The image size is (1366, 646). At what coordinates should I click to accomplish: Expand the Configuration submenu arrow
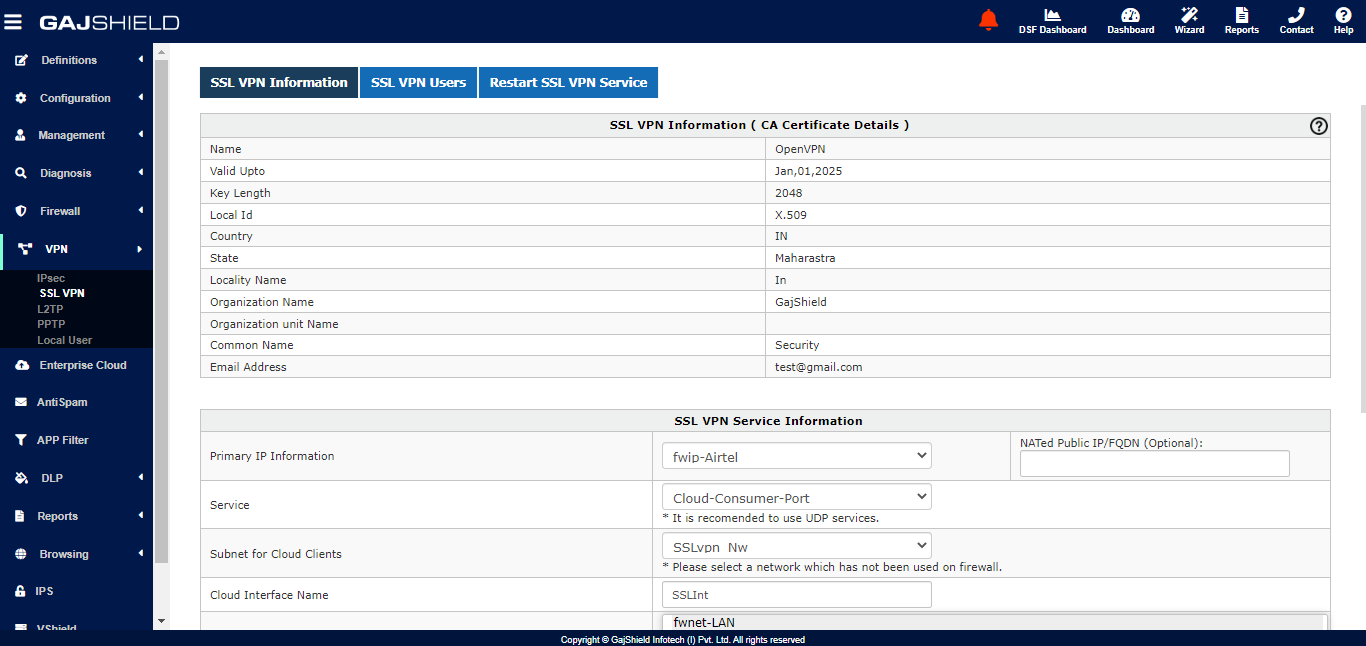pos(141,98)
